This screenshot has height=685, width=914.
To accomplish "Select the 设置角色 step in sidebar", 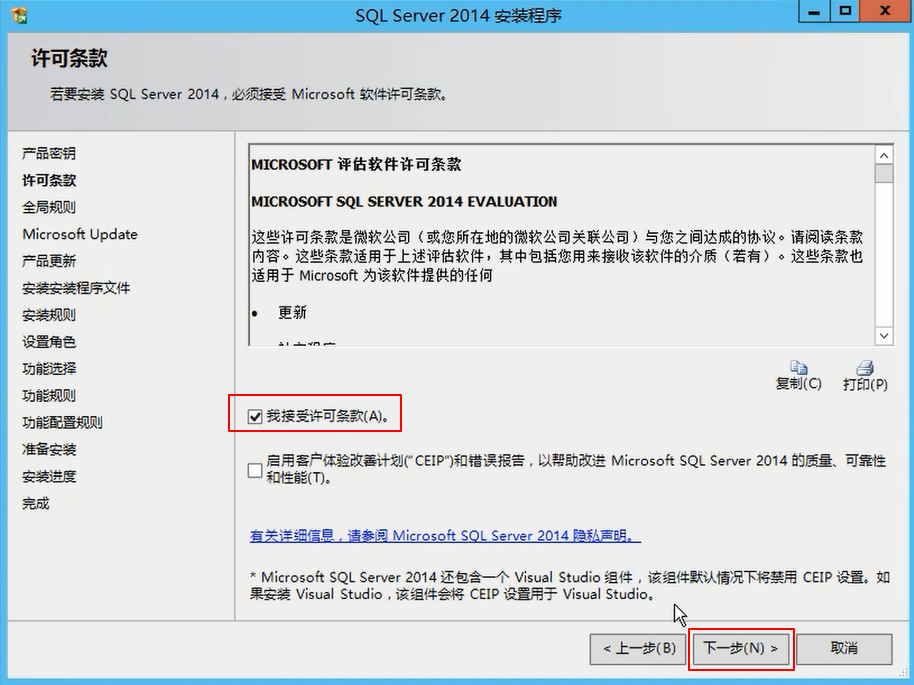I will [x=49, y=342].
